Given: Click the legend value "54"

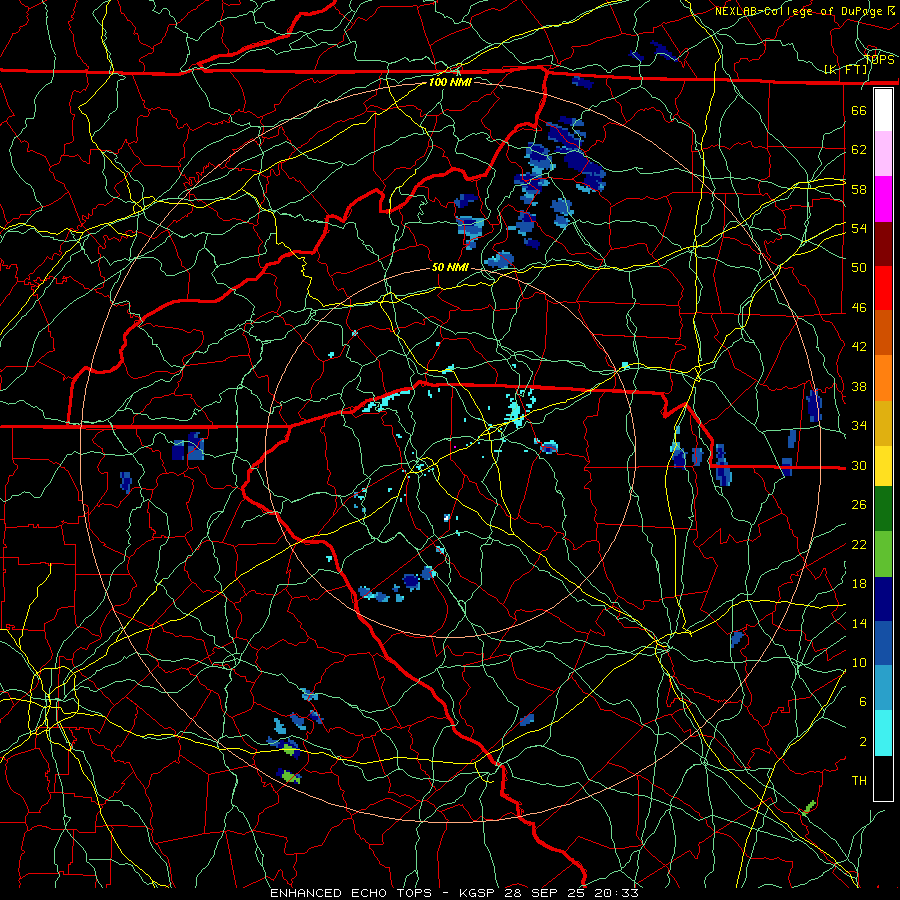Looking at the screenshot, I should pos(859,228).
